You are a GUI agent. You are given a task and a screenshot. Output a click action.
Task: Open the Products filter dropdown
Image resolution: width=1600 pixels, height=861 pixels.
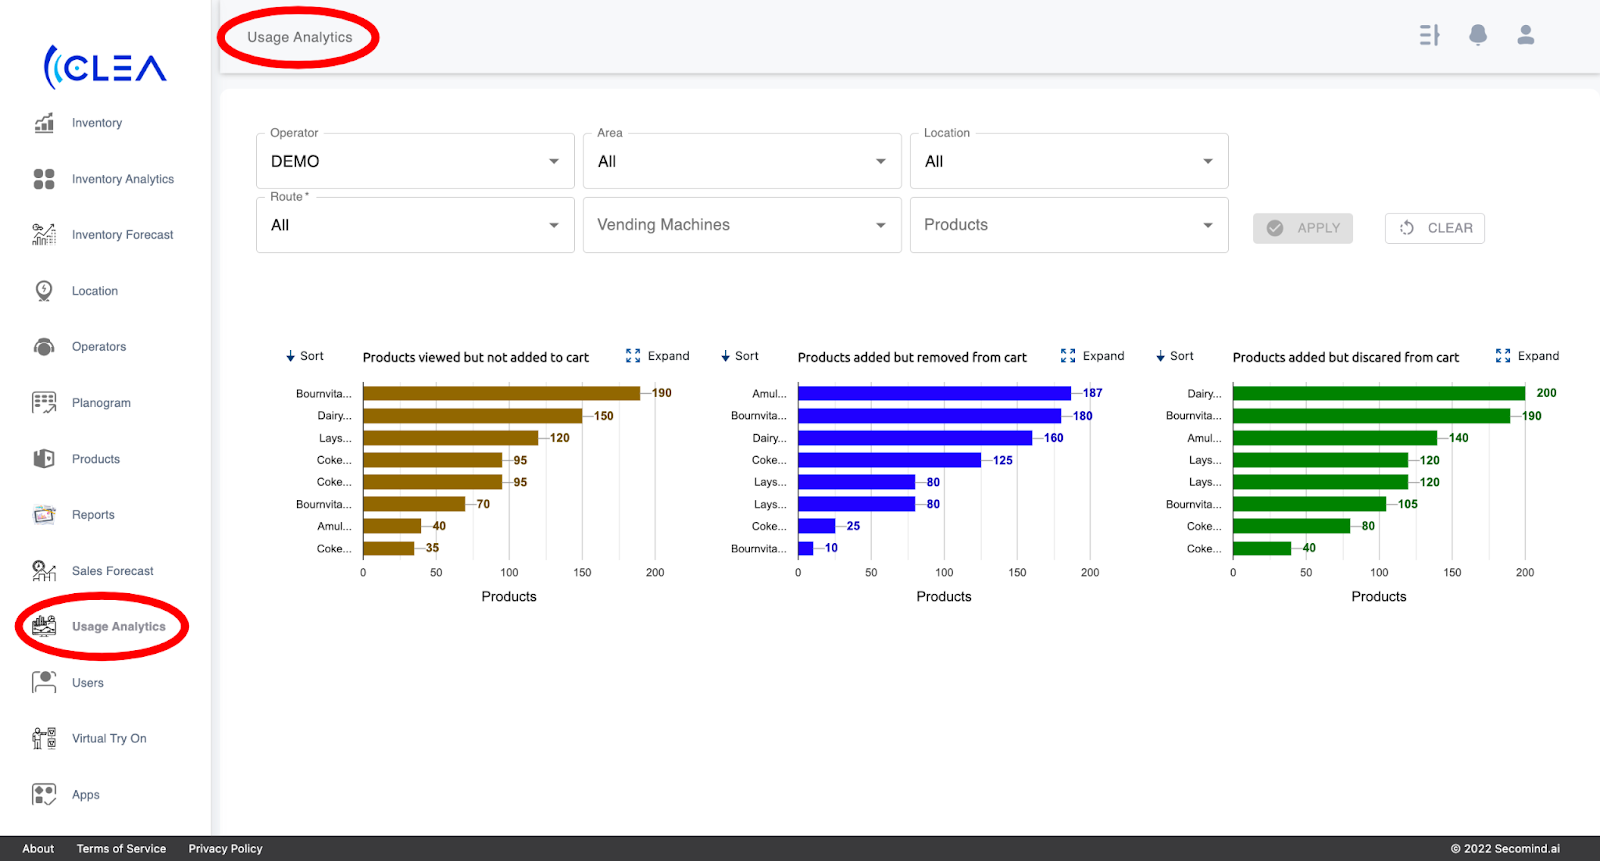coord(1069,225)
